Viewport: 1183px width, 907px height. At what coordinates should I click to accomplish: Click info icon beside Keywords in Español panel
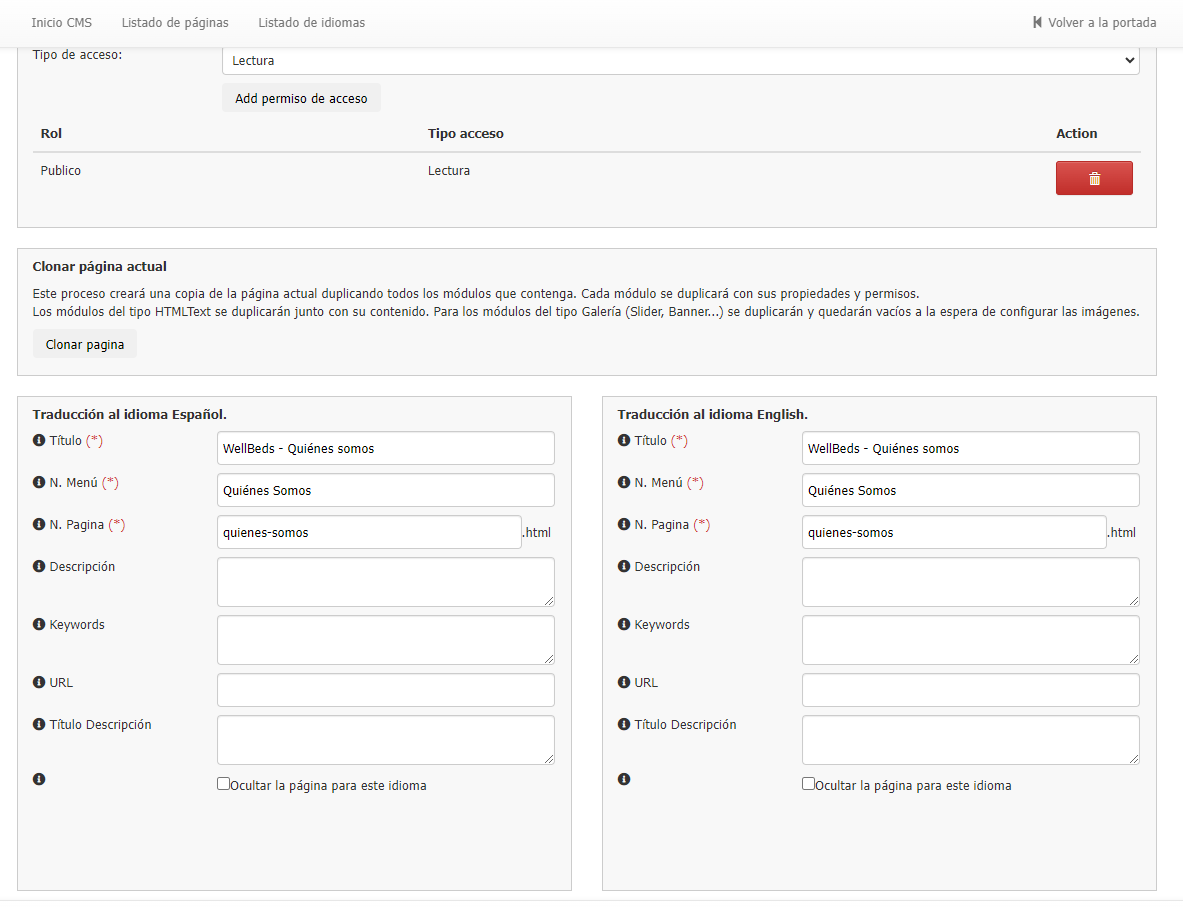tap(39, 624)
